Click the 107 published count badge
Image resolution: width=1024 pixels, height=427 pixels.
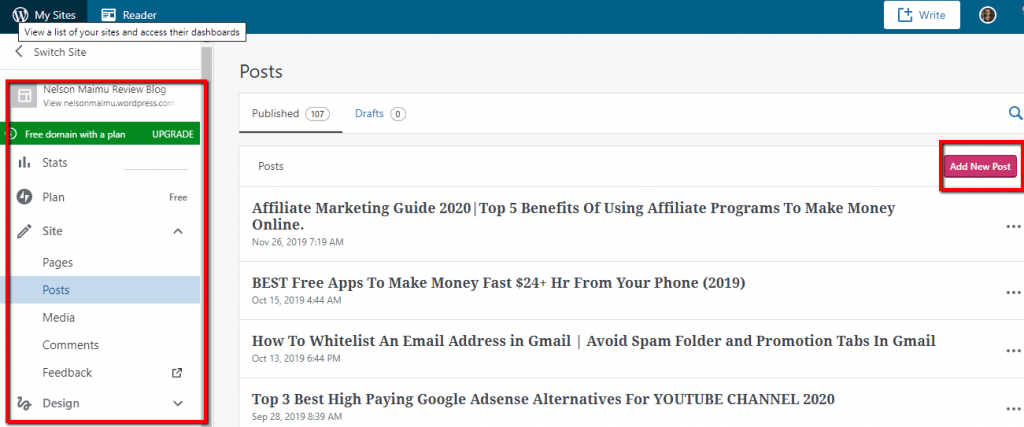tap(317, 114)
